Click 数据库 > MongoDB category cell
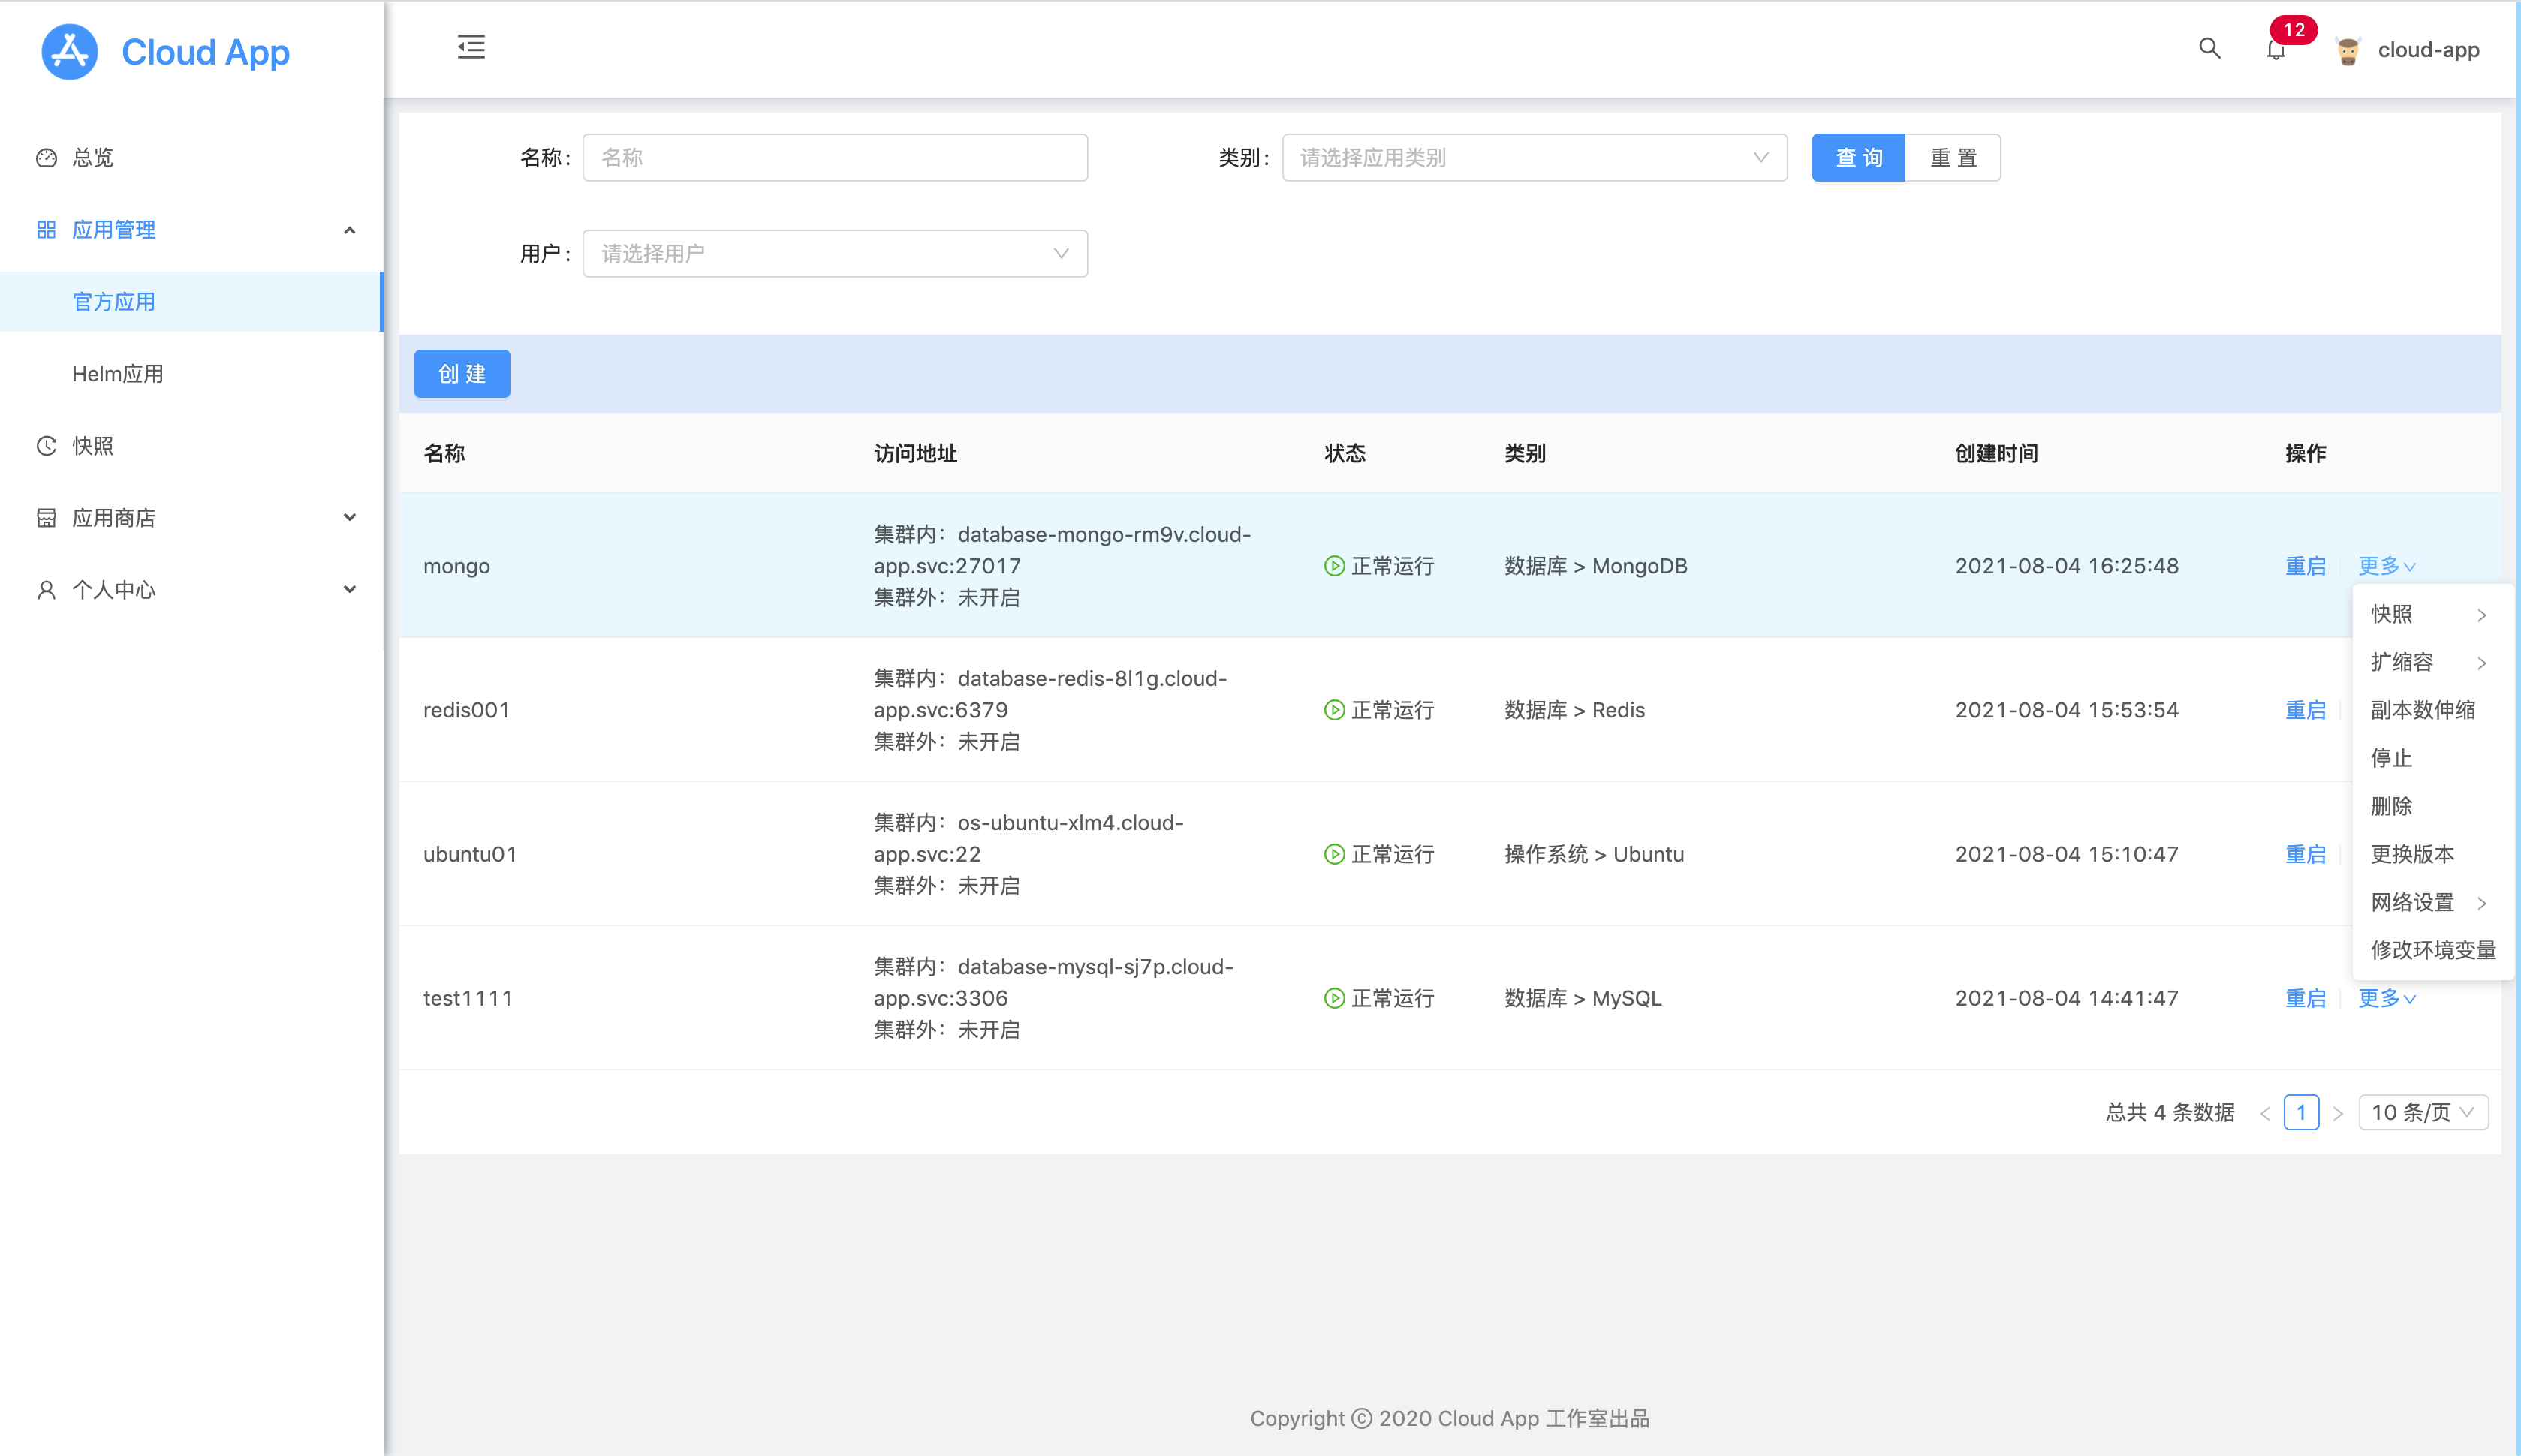This screenshot has height=1456, width=2521. (1596, 566)
